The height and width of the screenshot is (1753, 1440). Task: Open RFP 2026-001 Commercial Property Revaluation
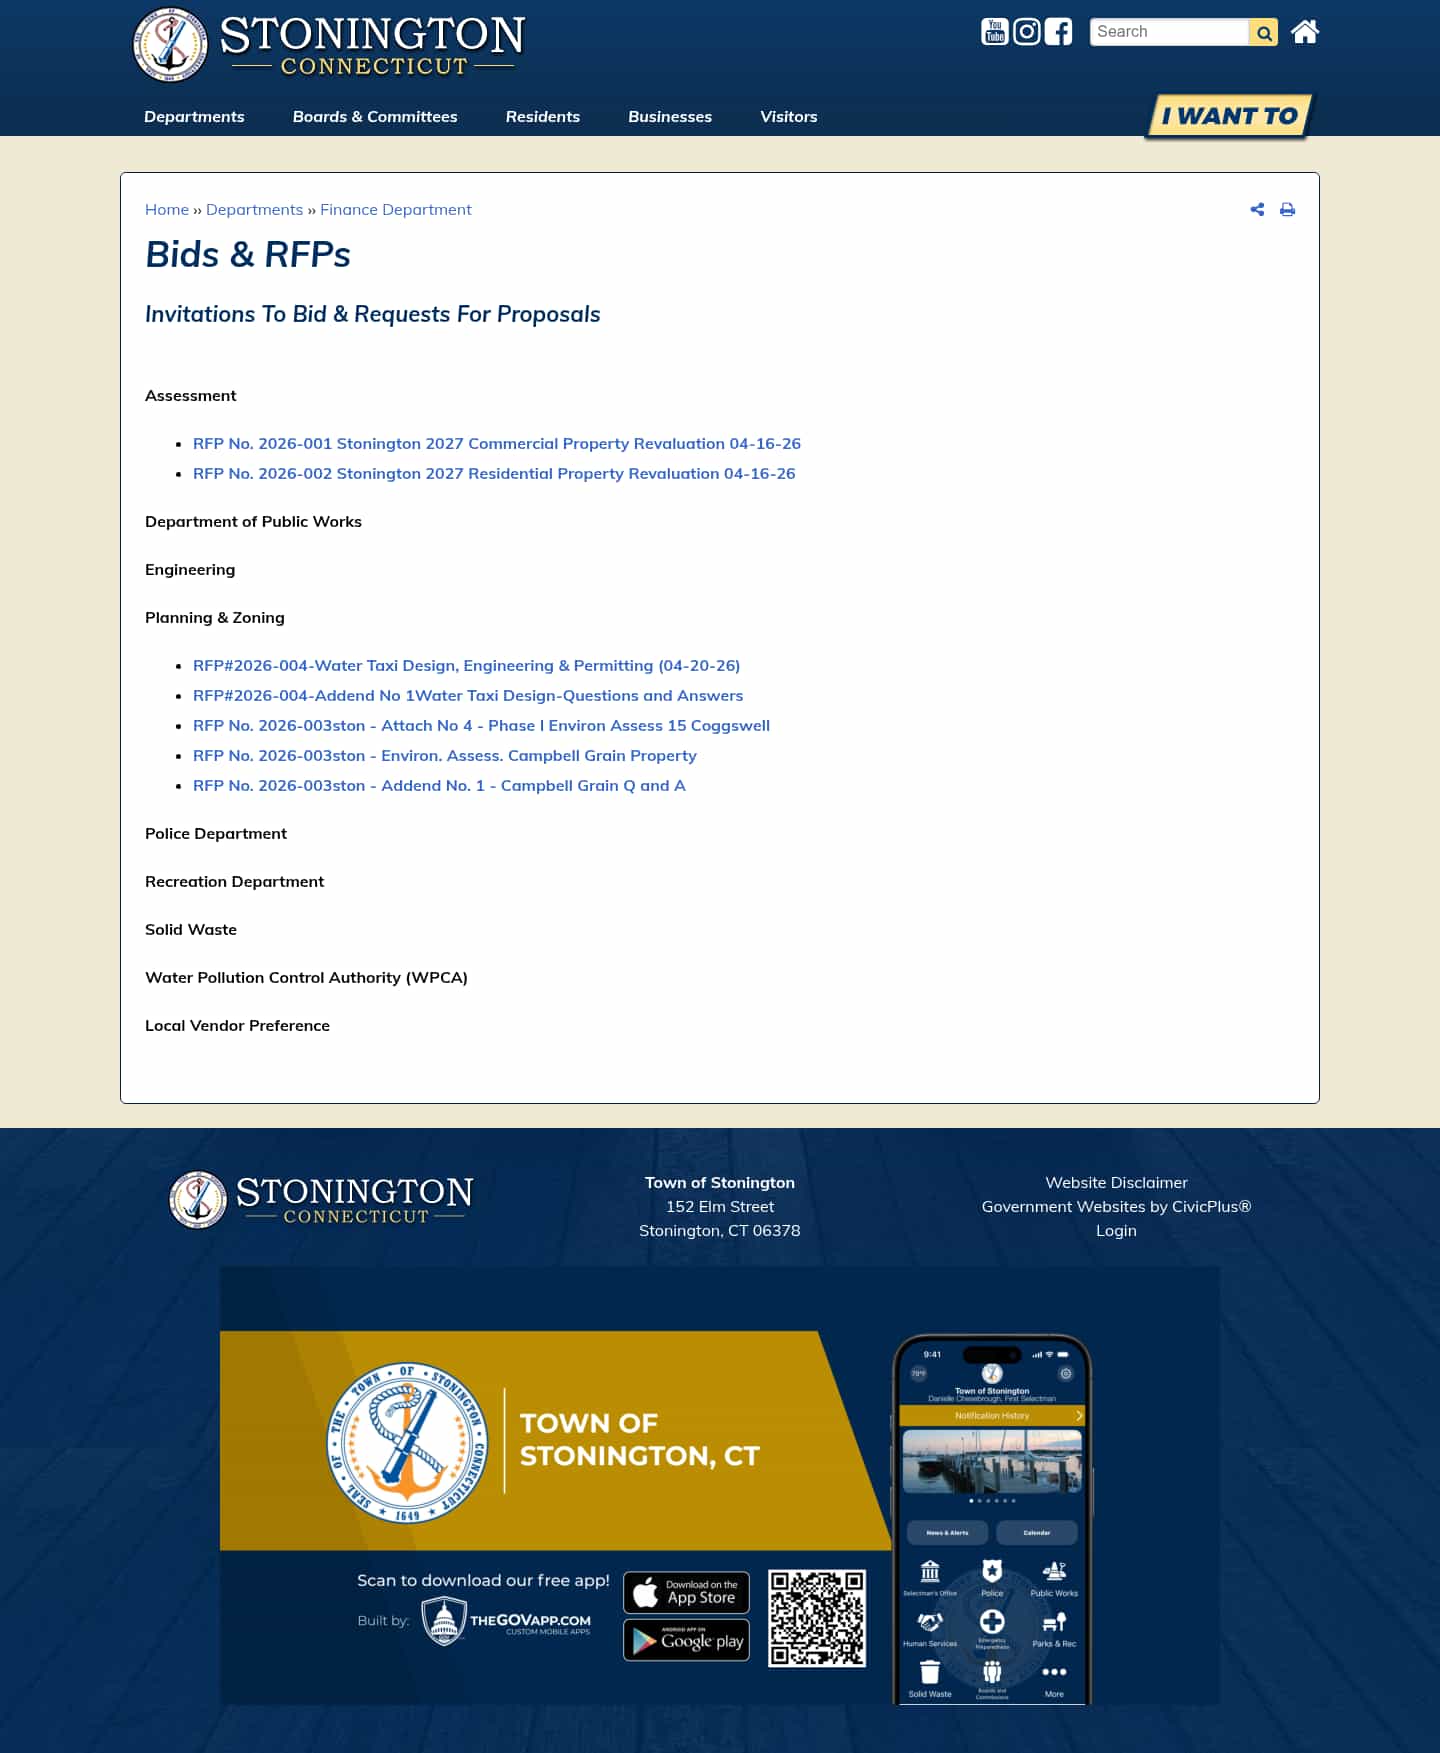click(497, 443)
